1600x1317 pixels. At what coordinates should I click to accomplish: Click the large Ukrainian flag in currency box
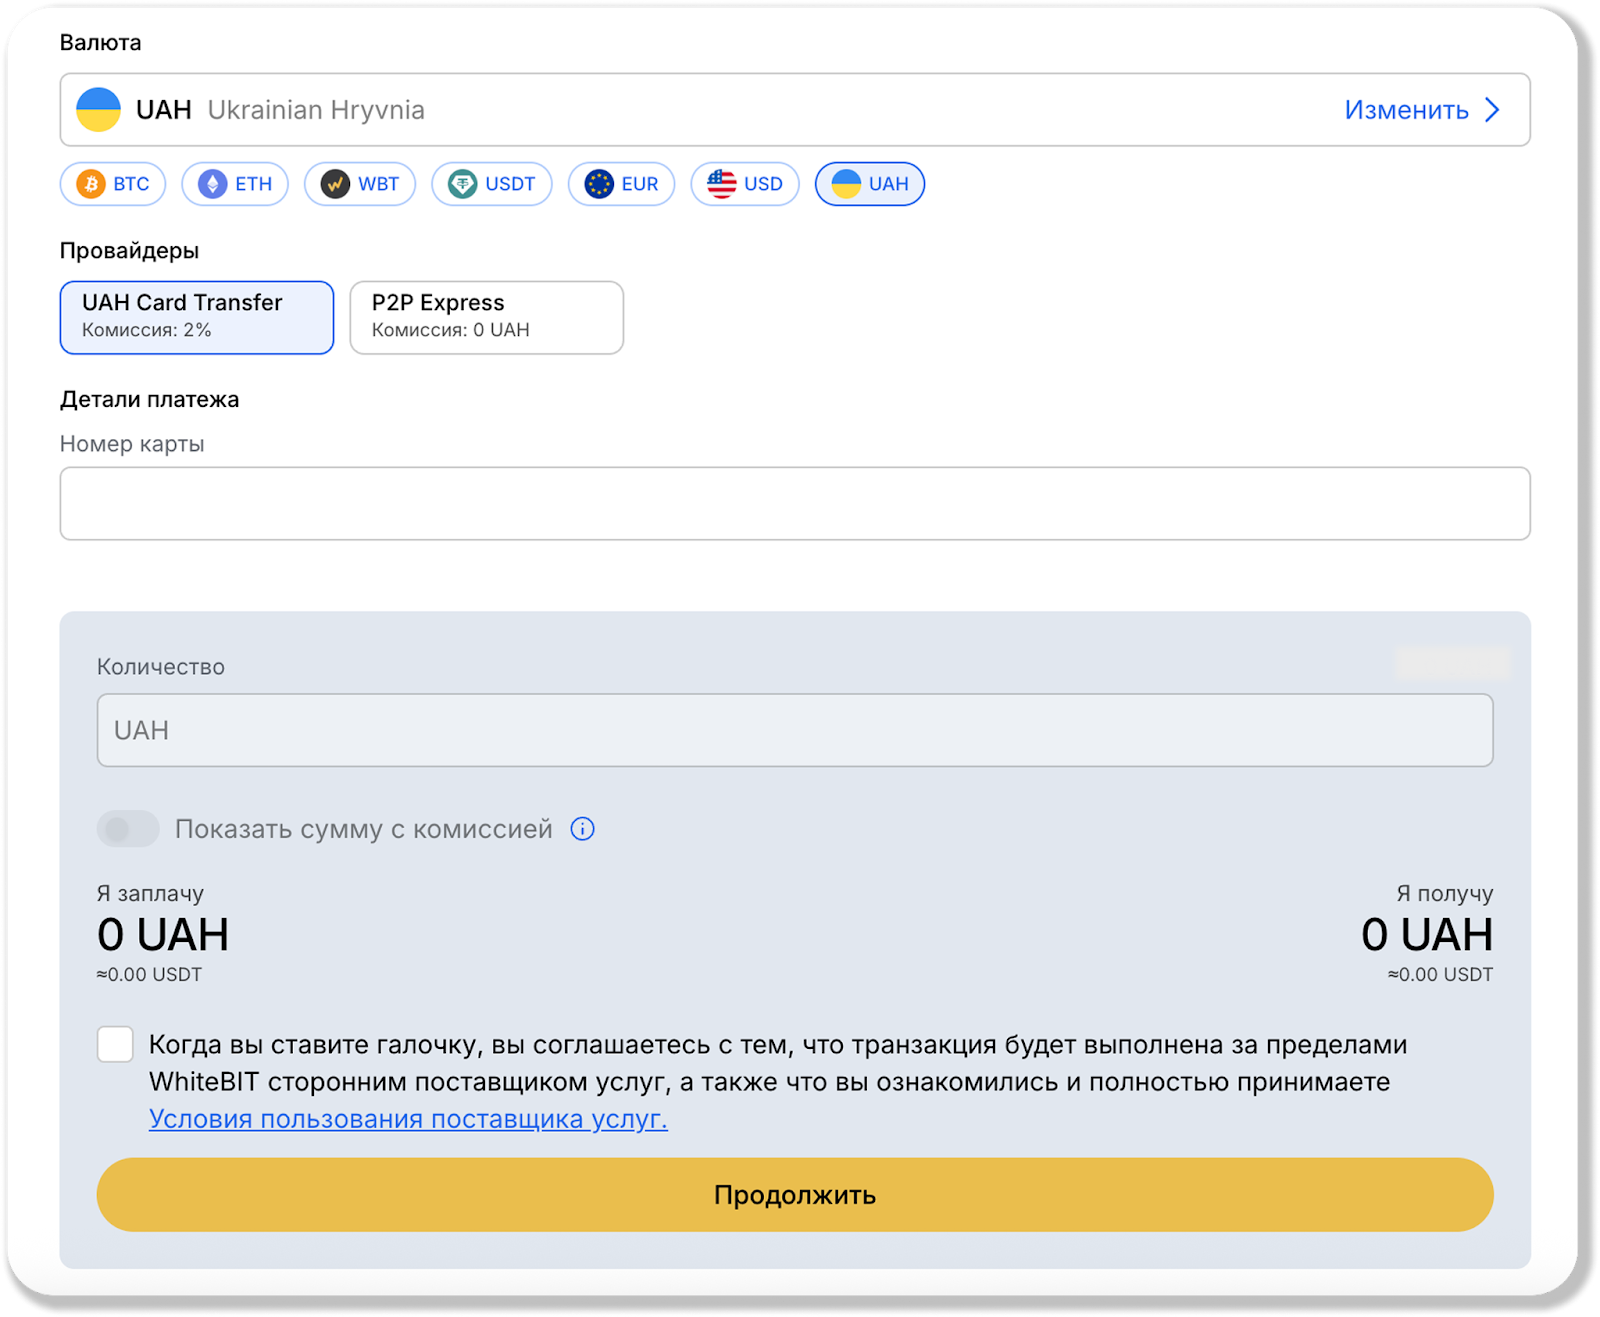pyautogui.click(x=99, y=110)
